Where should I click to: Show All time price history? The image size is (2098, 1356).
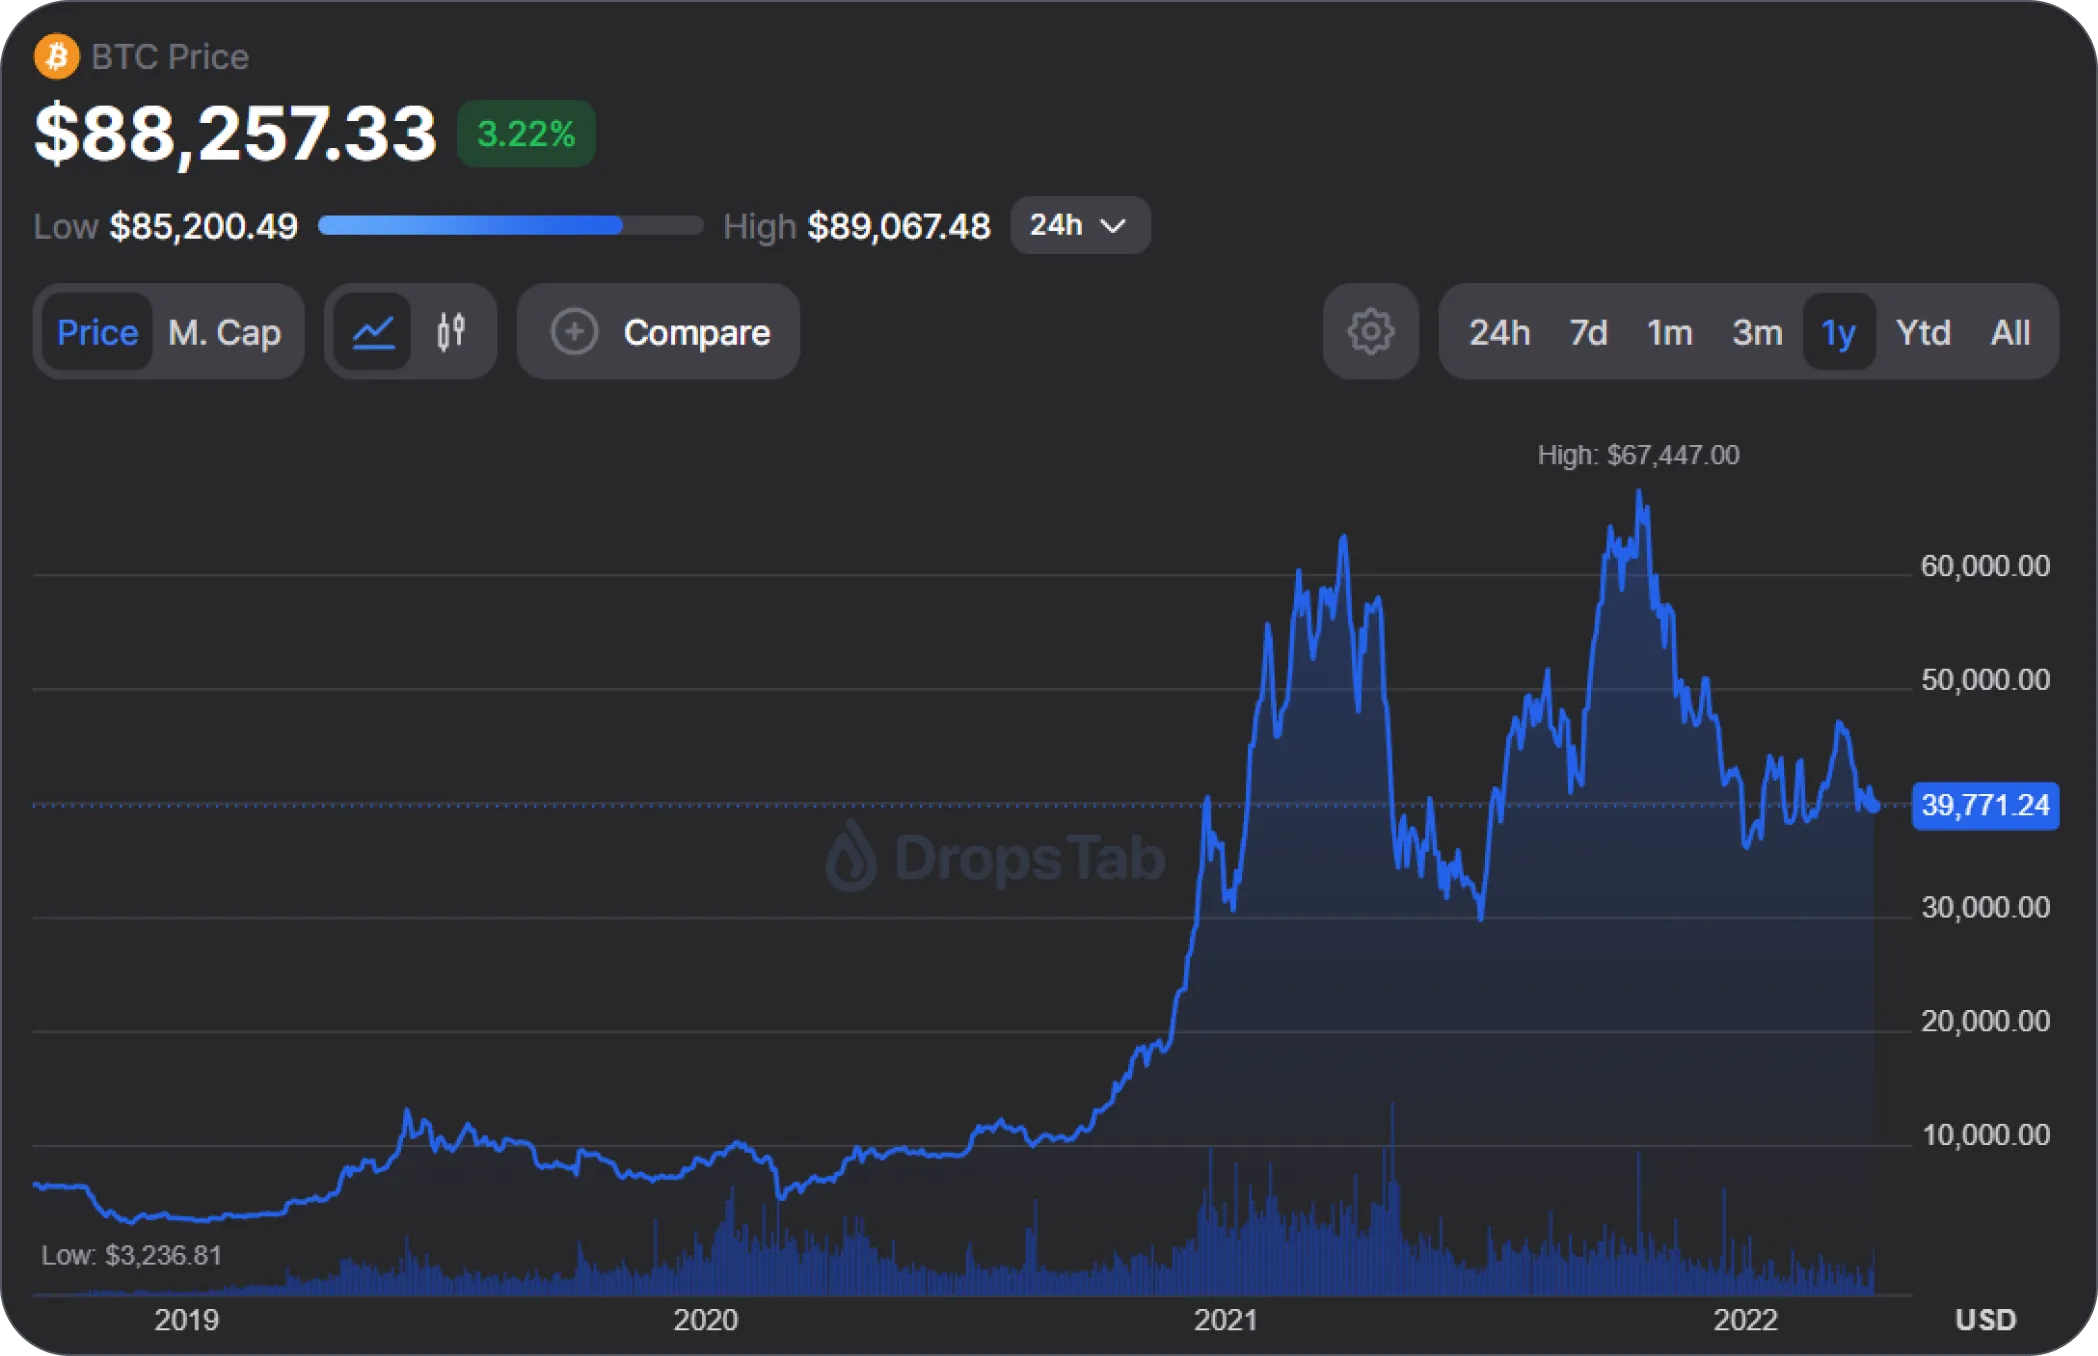click(2010, 332)
